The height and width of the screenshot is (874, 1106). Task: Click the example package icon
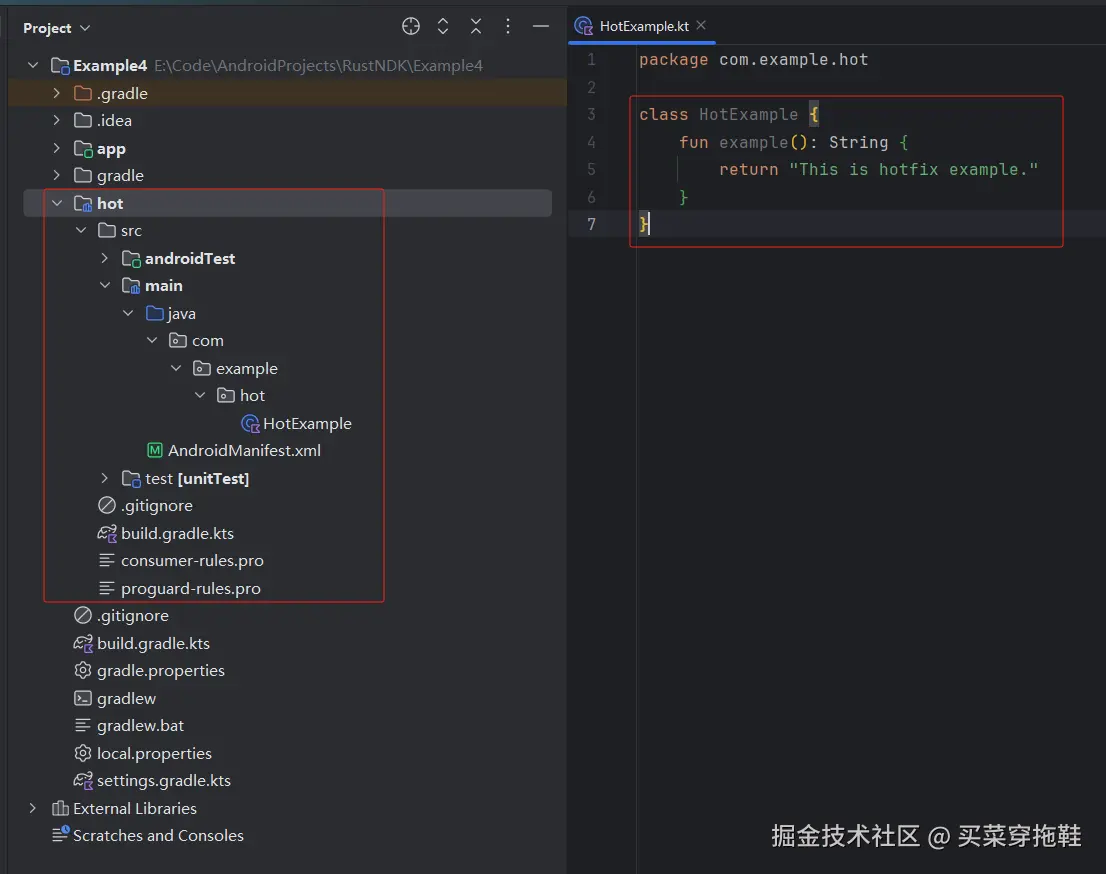pyautogui.click(x=202, y=368)
